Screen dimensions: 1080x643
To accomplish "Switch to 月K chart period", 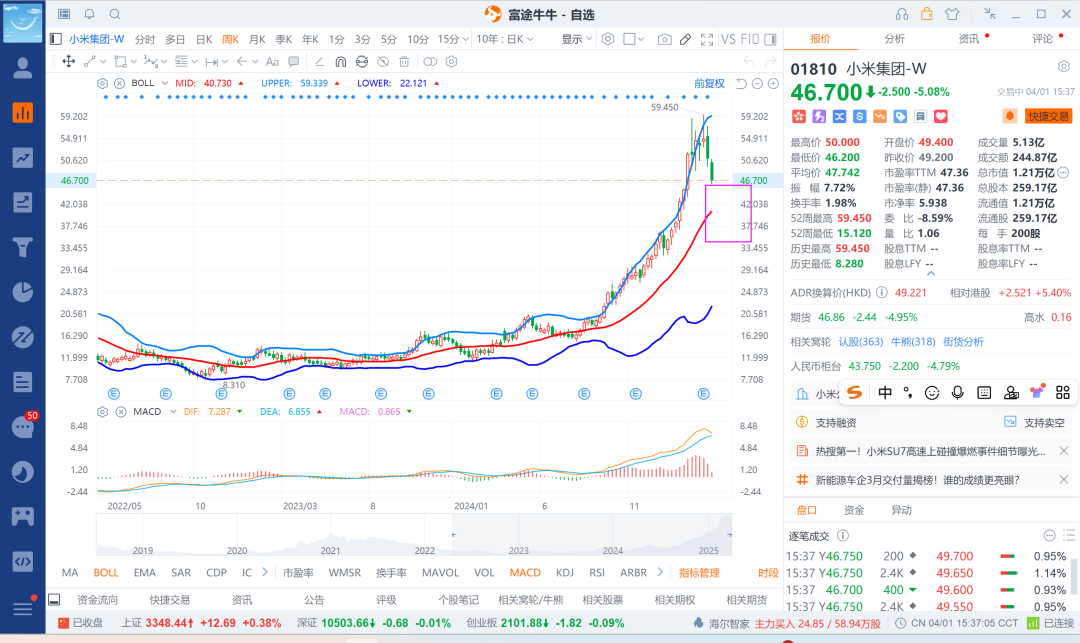I will [257, 39].
